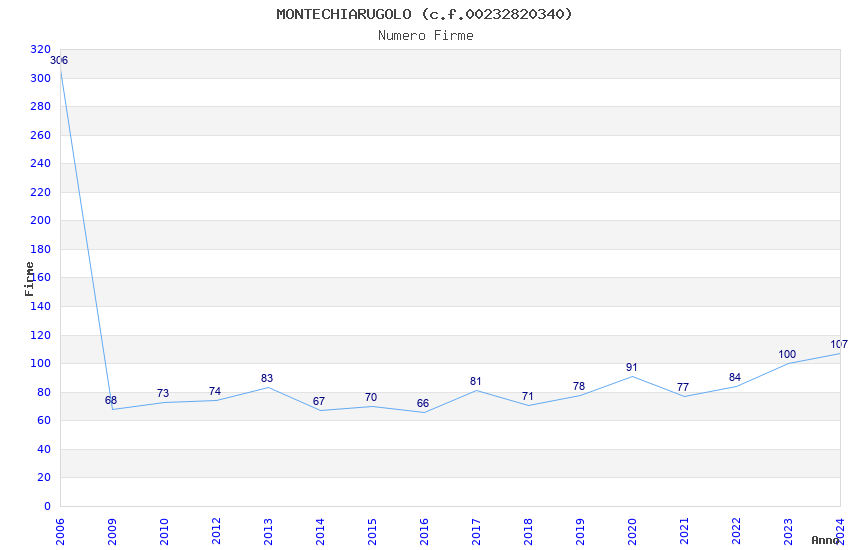Click the chart title MONTECHIARUGOLO (c.f.00232820340)
850x550 pixels.
coord(424,14)
